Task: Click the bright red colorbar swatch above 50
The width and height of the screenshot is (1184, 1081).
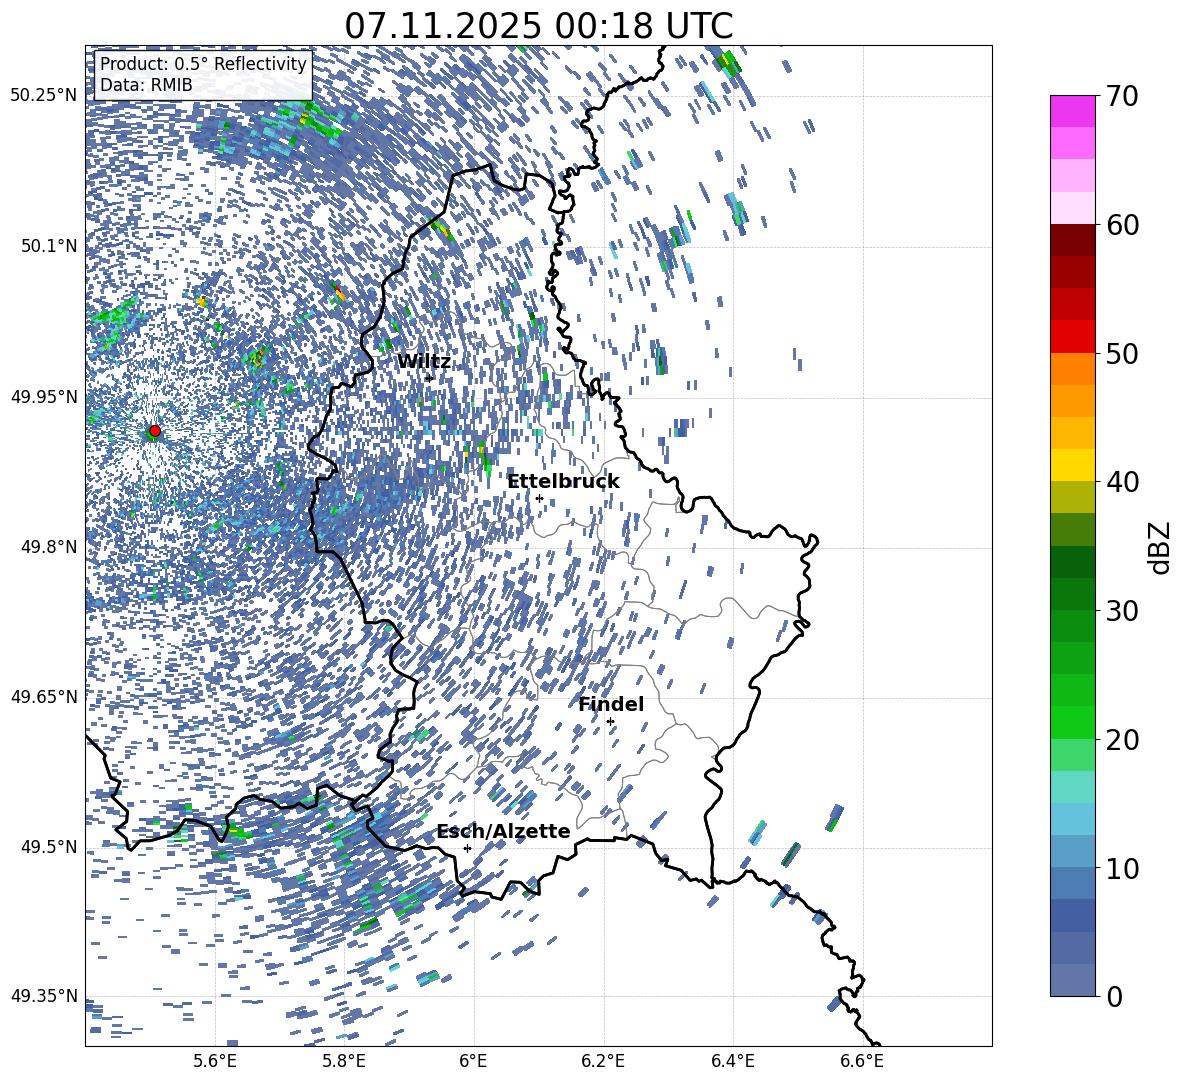Action: 1072,337
